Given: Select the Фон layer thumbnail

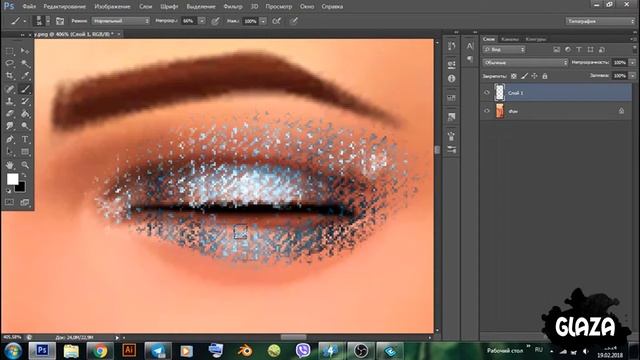Looking at the screenshot, I should coord(500,111).
